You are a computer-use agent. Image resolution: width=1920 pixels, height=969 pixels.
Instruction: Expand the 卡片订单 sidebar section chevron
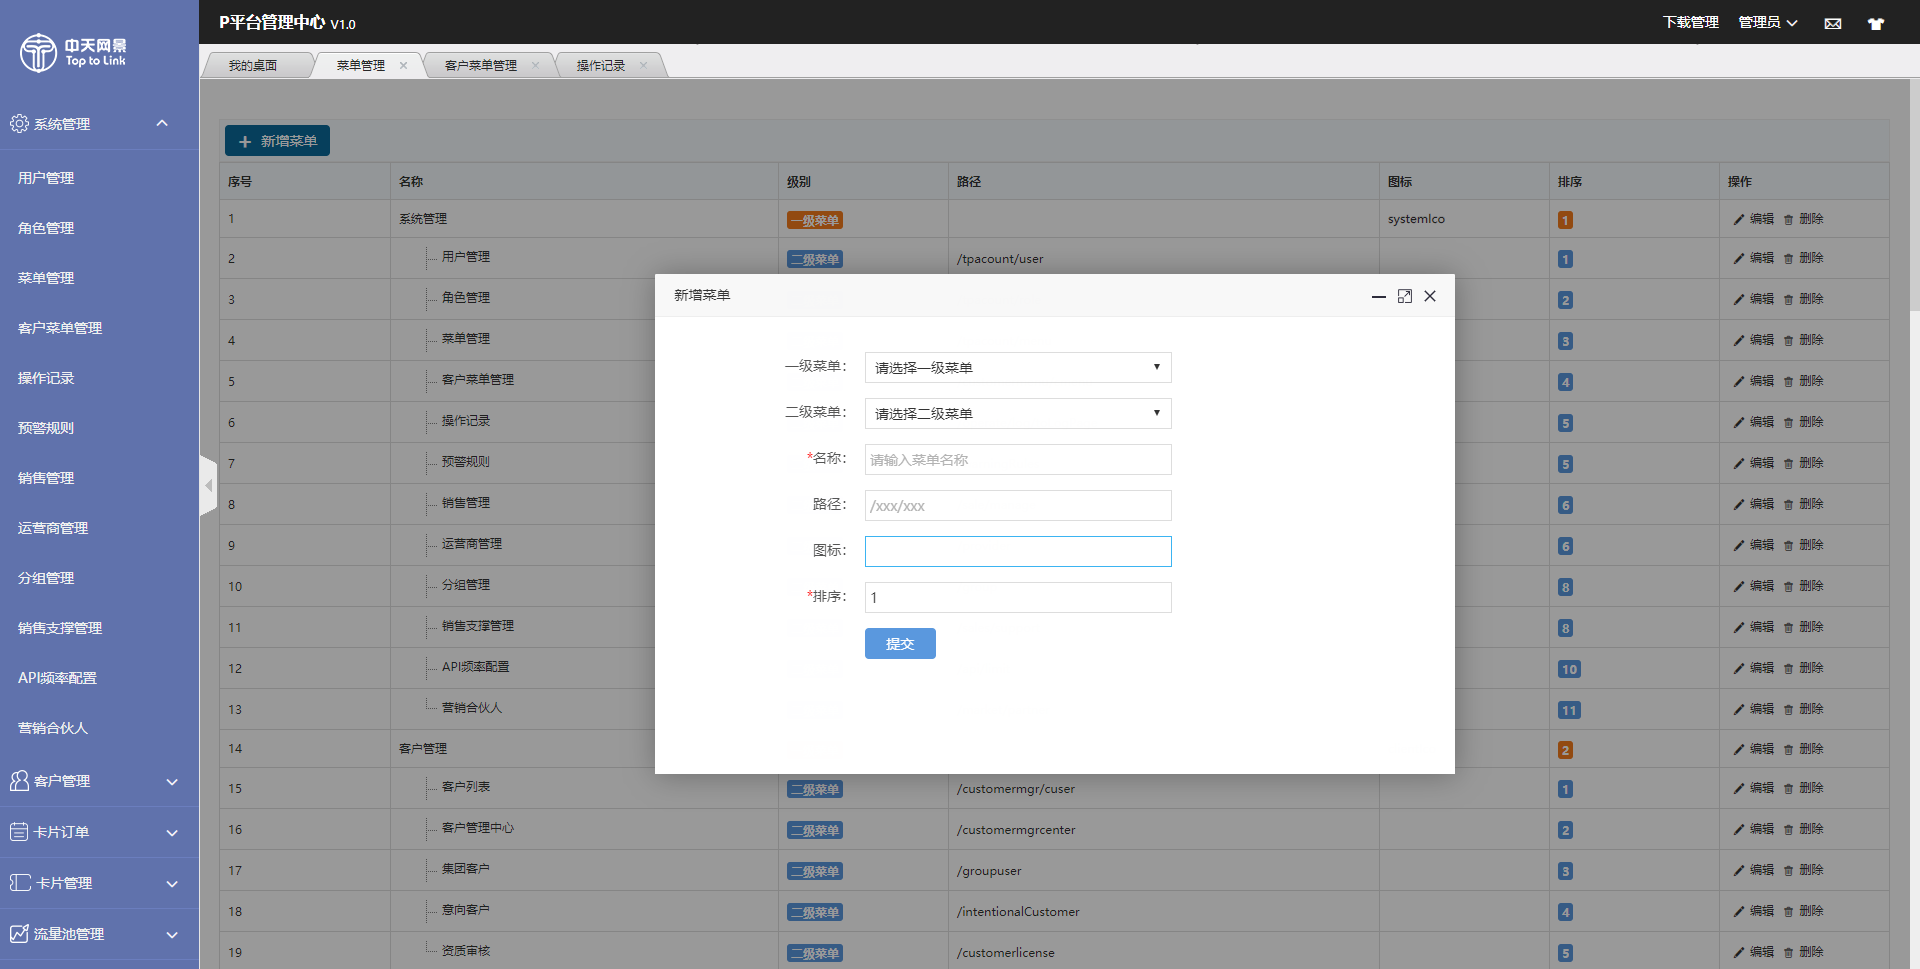coord(172,832)
